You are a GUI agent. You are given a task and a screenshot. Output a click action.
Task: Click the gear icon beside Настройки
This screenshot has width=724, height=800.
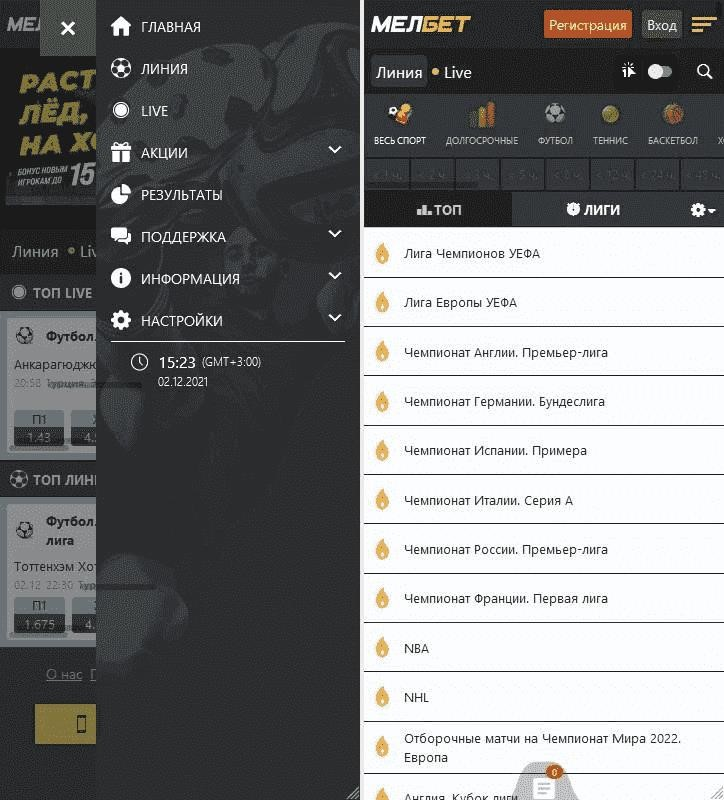121,320
